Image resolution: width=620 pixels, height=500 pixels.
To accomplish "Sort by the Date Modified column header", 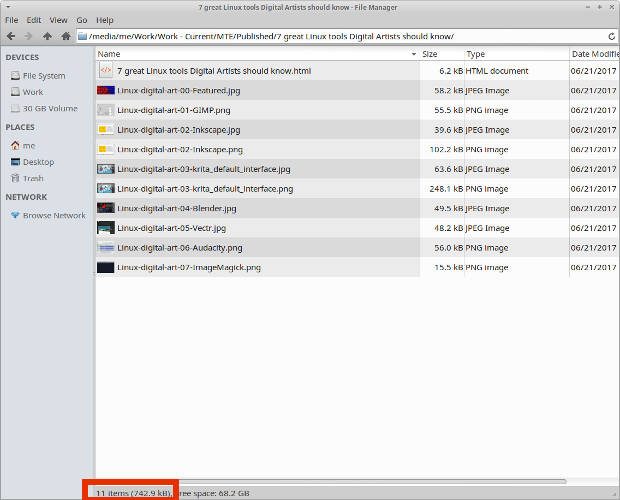I will coord(594,54).
